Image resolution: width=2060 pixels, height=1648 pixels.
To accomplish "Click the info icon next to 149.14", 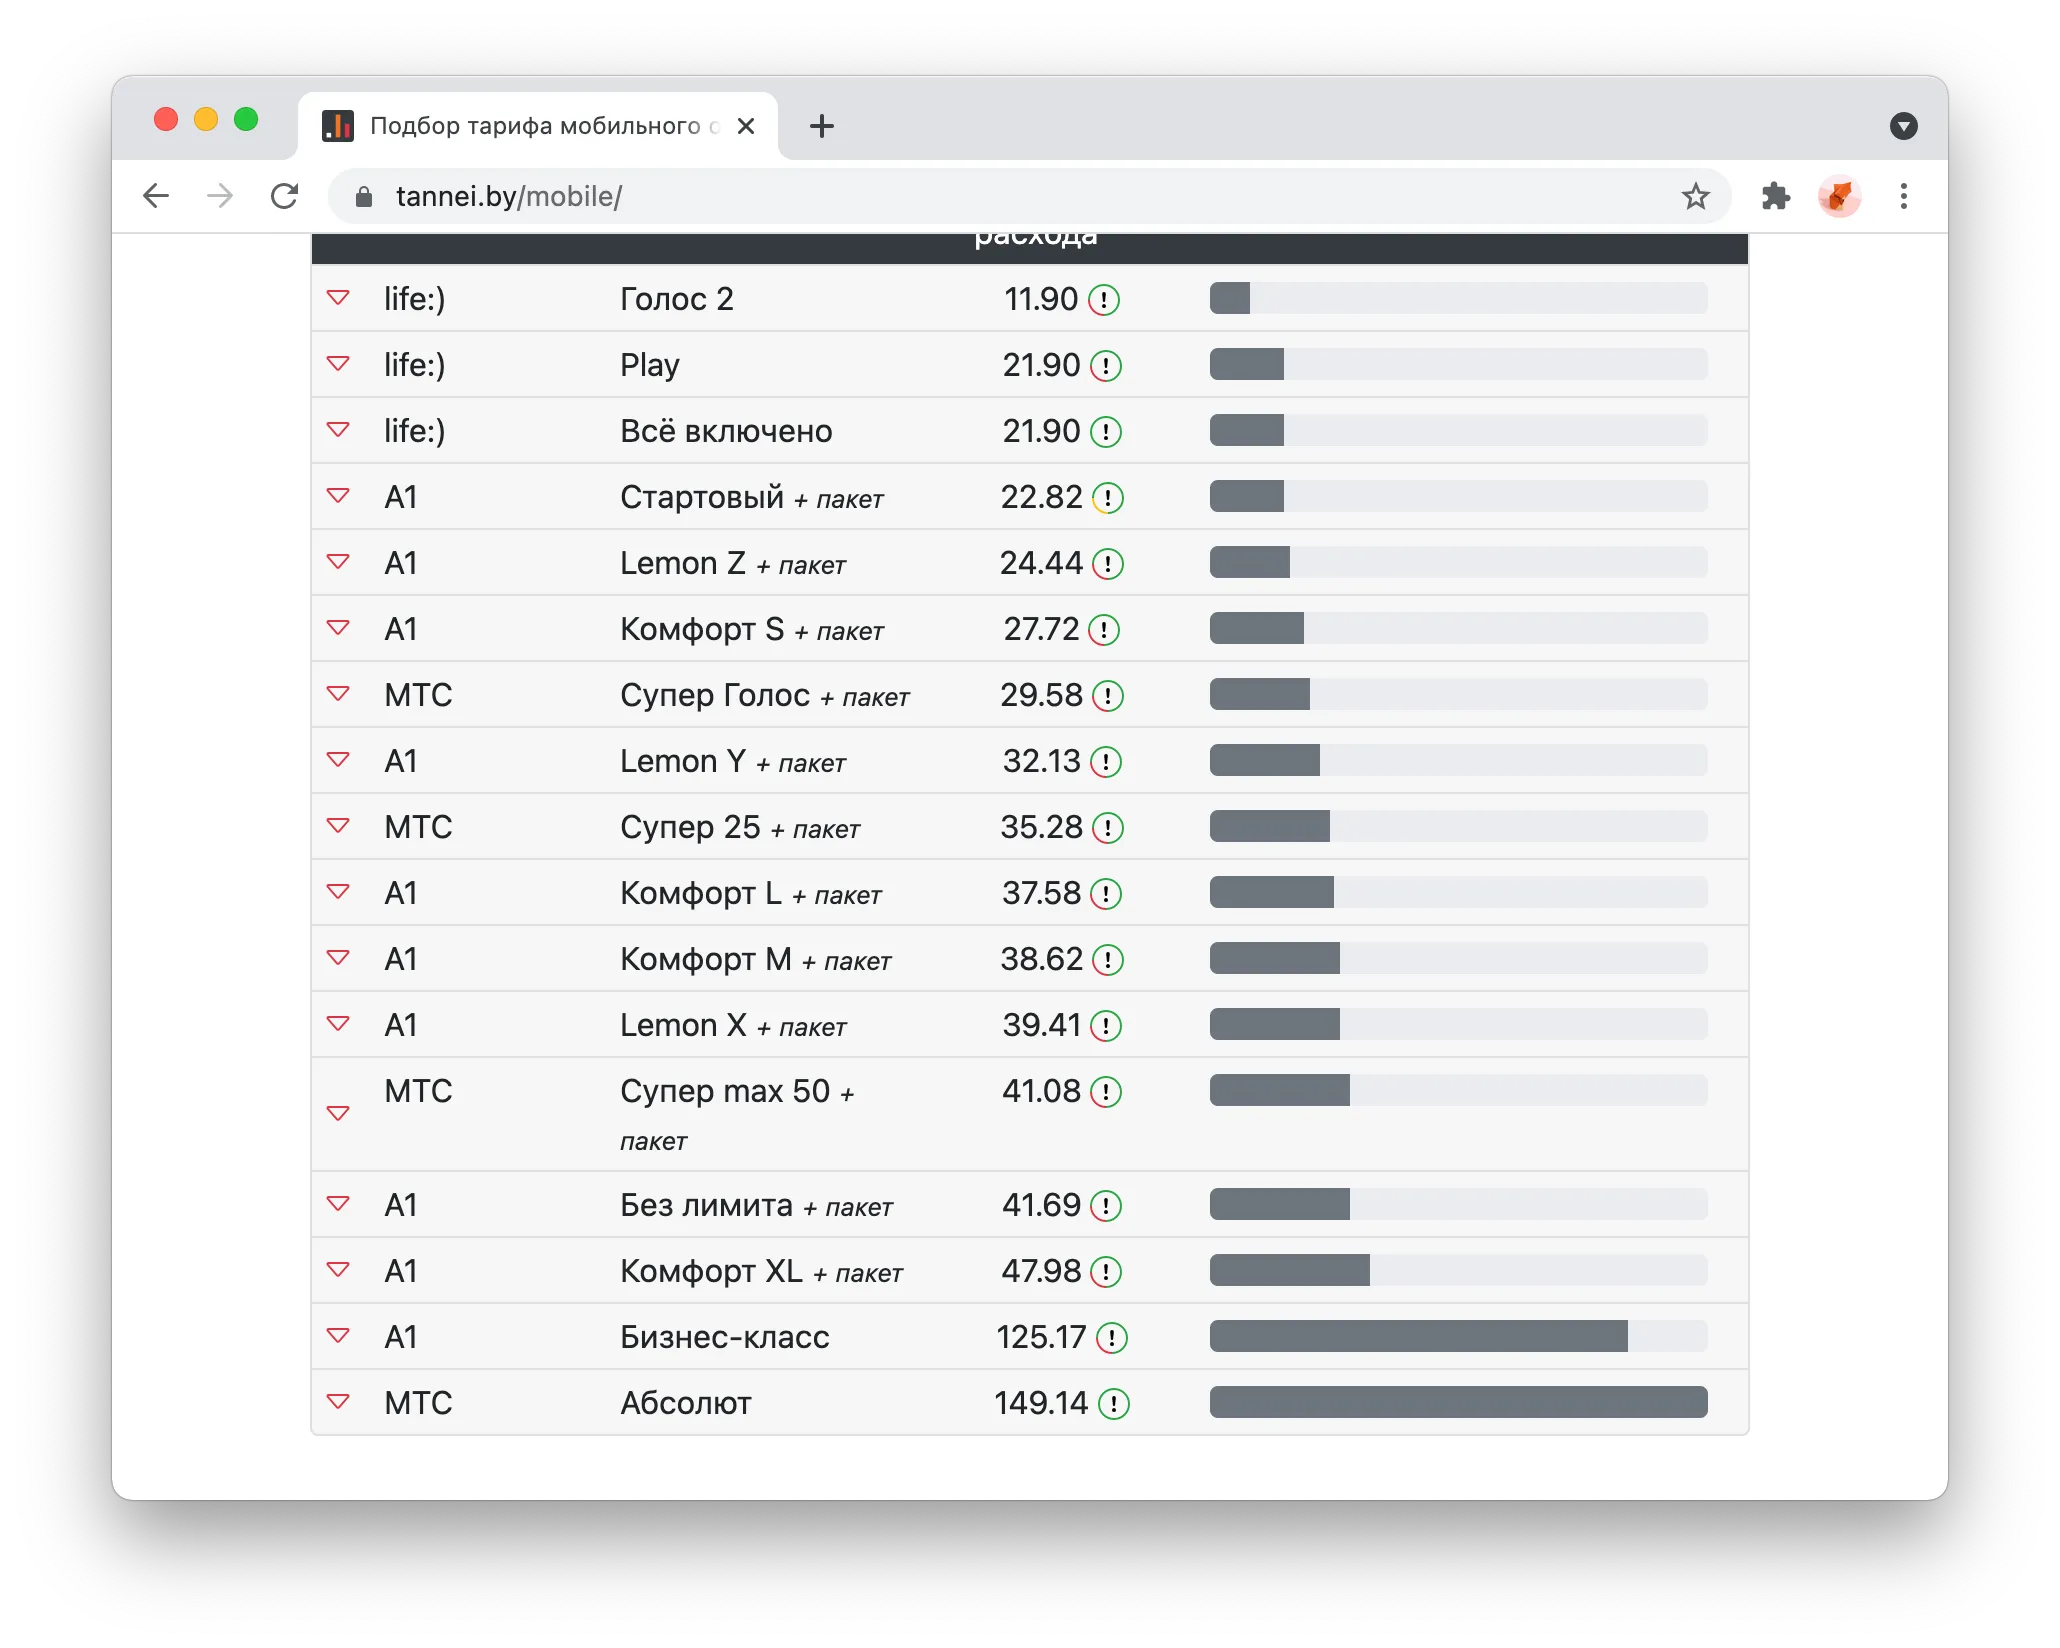I will click(1113, 1403).
